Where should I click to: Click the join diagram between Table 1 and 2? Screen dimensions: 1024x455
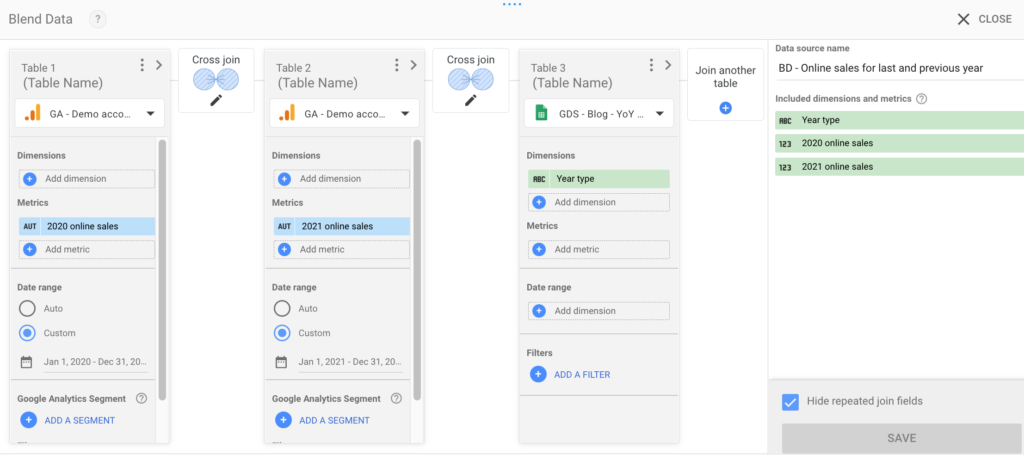click(216, 80)
